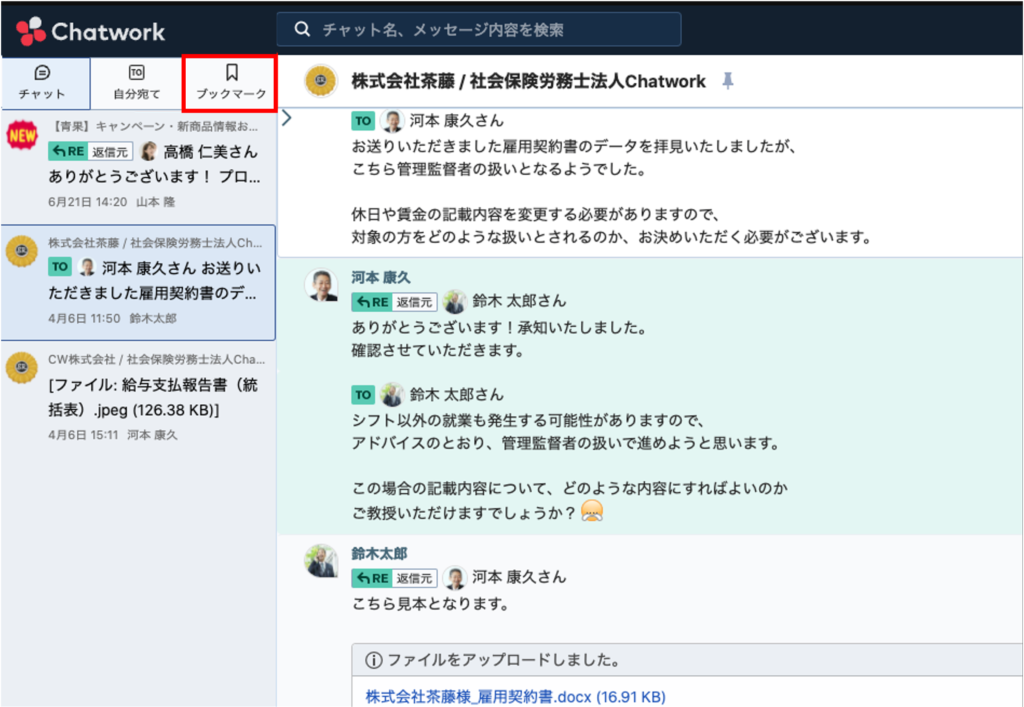Open the 株式会社茶藤様_雇用契約書.docx file link
Viewport: 1024px width, 707px height.
[515, 697]
